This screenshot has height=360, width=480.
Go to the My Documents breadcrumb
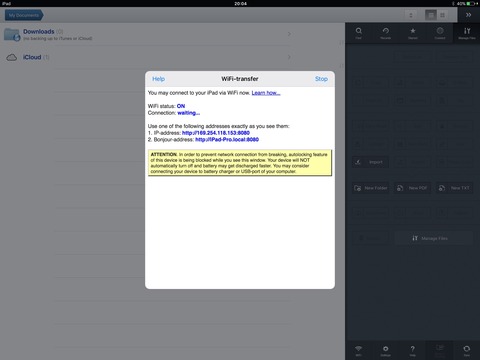(x=24, y=15)
